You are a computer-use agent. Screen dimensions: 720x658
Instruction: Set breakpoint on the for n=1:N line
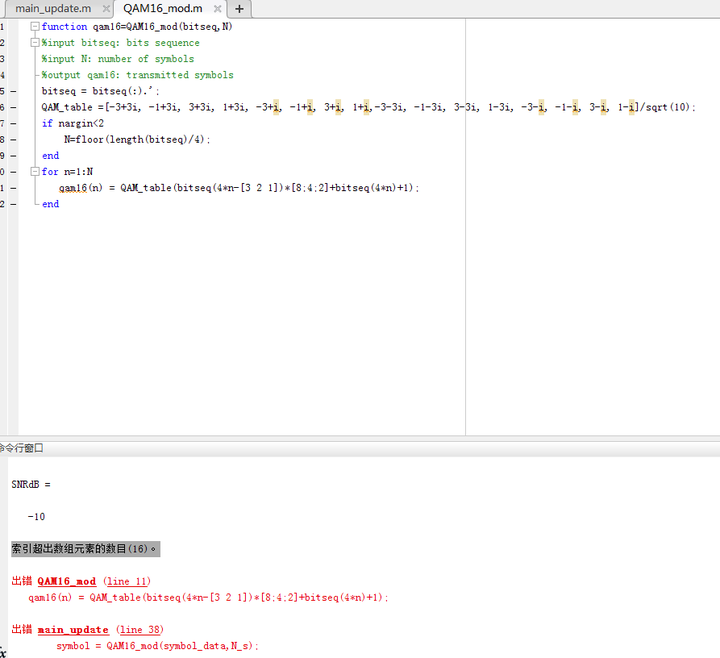point(13,172)
